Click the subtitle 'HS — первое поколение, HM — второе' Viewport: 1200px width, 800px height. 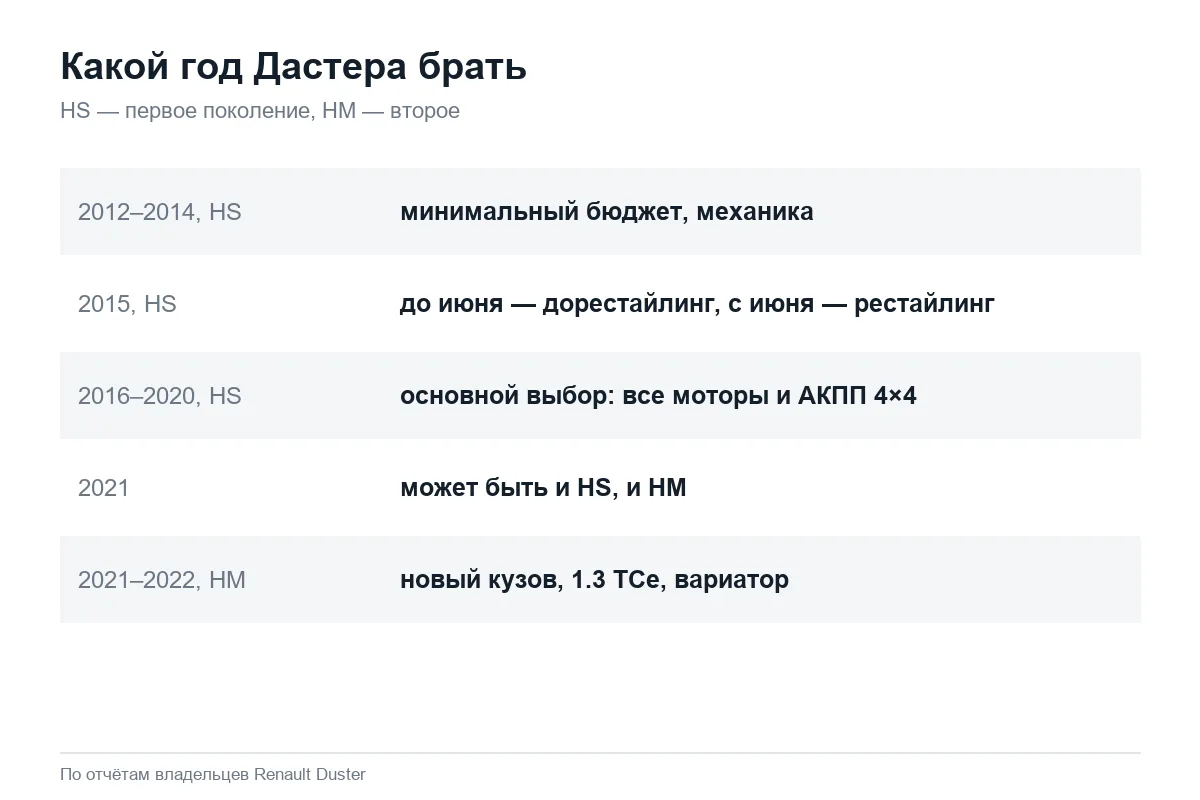coord(260,111)
